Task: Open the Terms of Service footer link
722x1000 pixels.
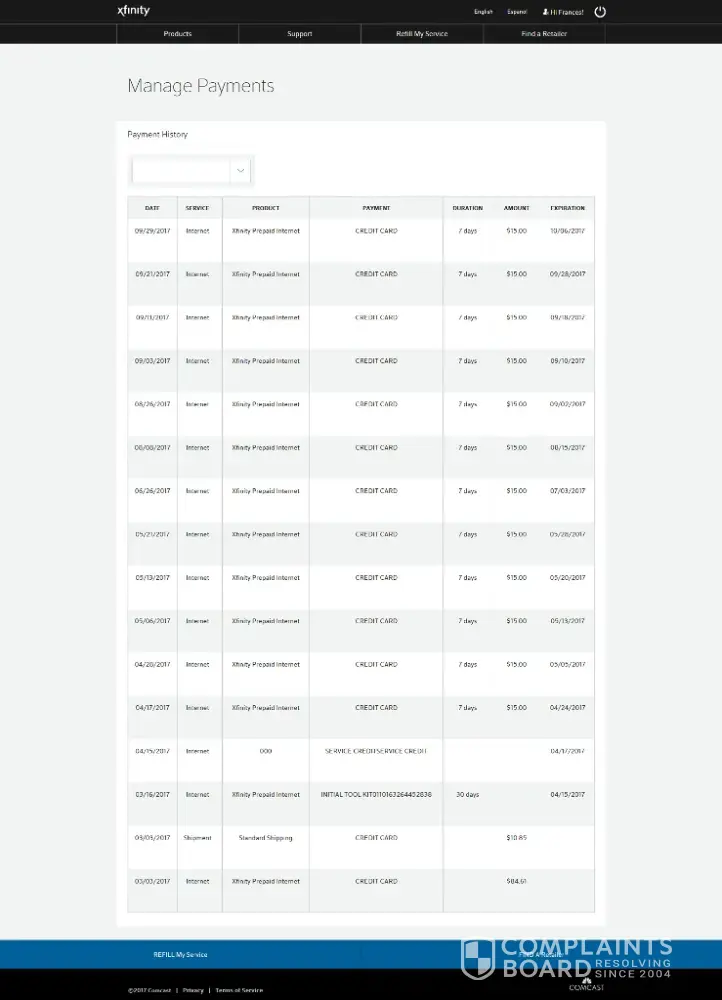Action: (239, 990)
